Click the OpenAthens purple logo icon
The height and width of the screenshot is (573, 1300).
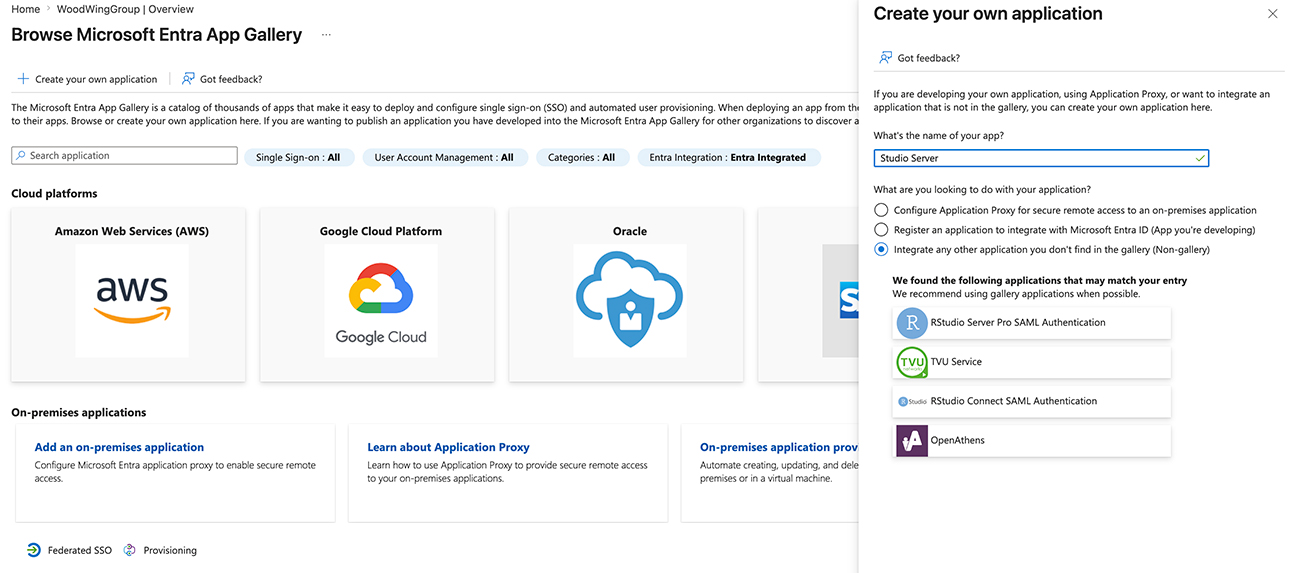[911, 440]
